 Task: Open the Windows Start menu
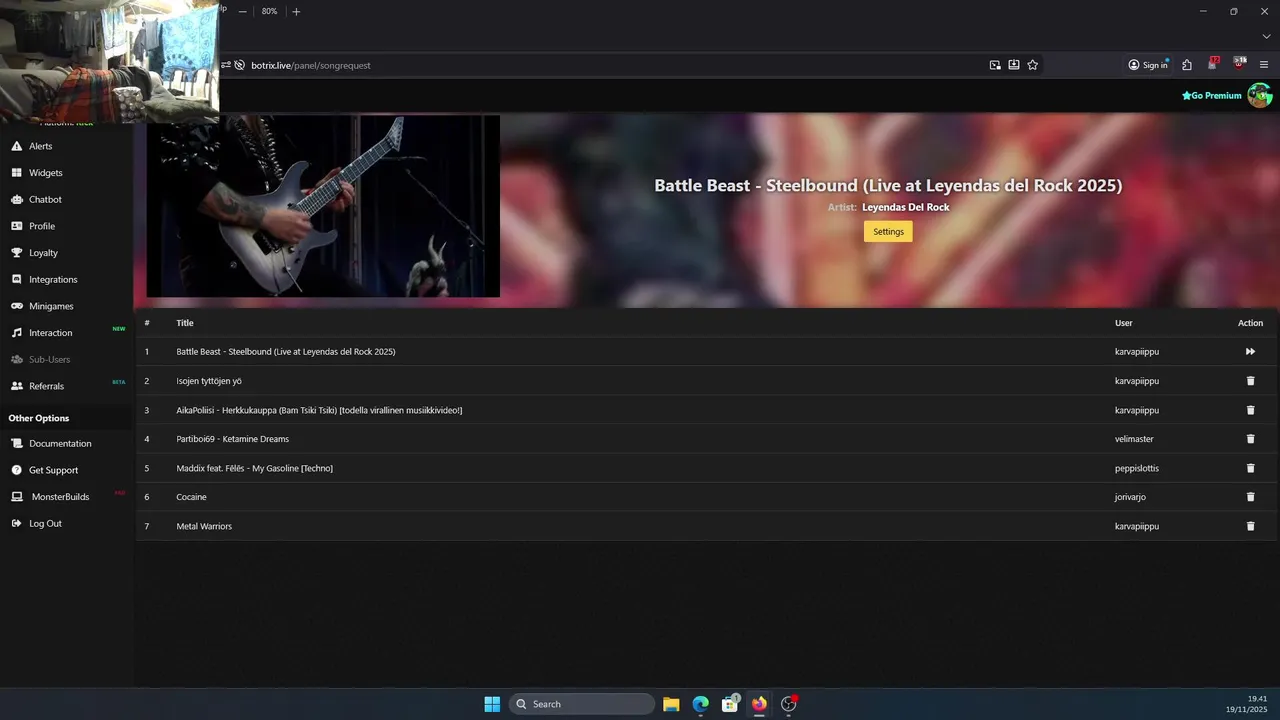point(492,704)
